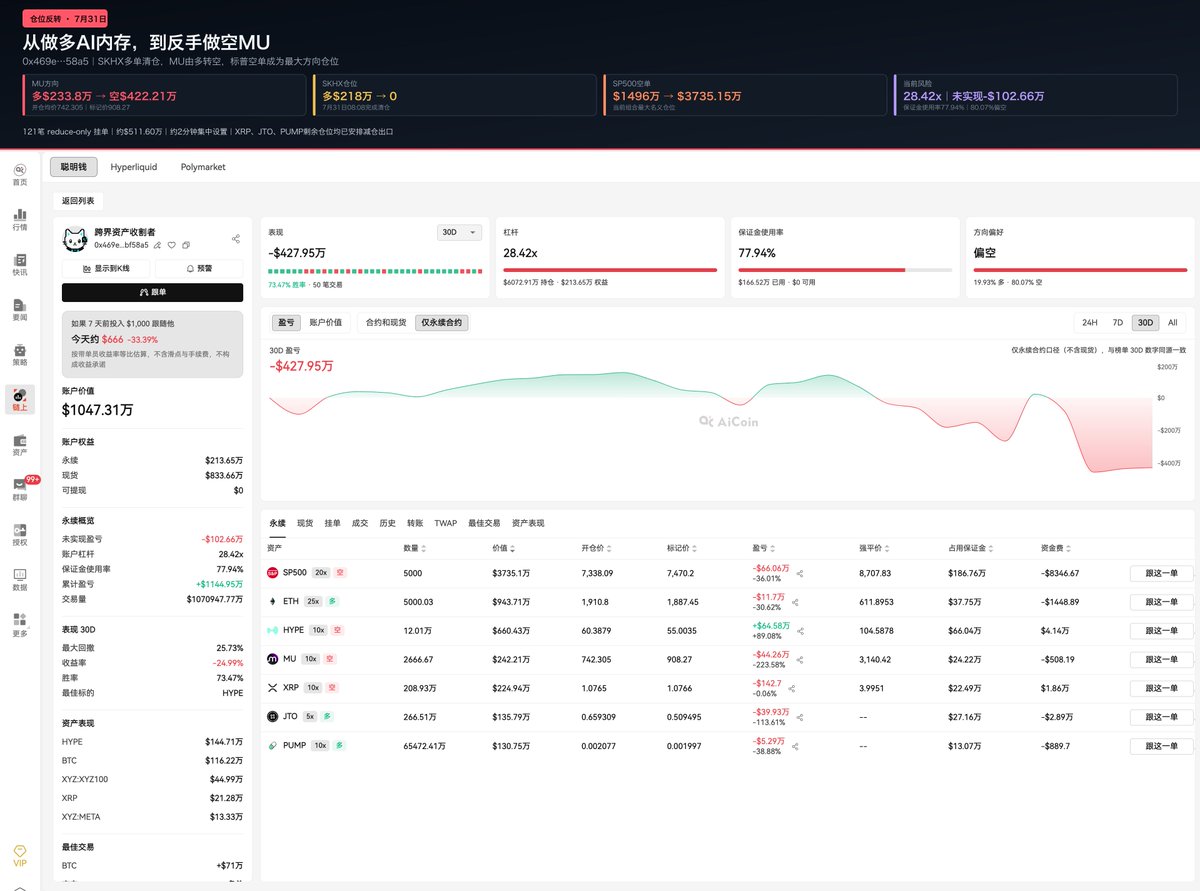Click the black 跟单 copy-trade button
The image size is (1200, 891).
(x=152, y=292)
